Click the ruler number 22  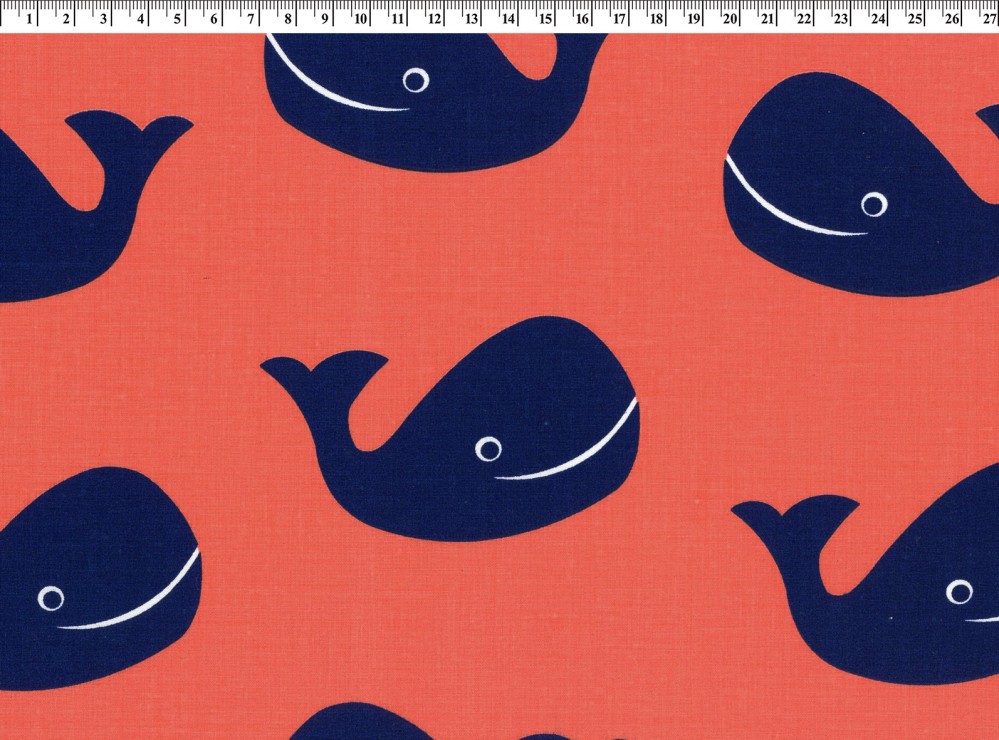pos(804,19)
